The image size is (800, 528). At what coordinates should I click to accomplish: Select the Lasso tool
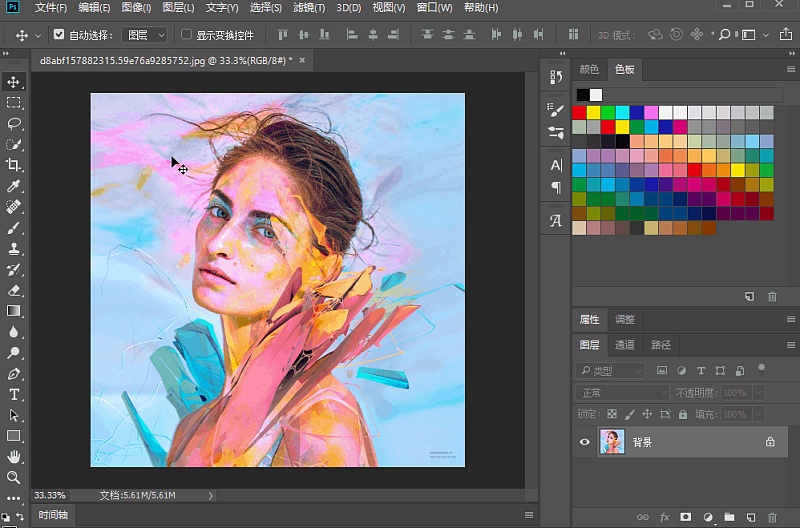click(14, 123)
